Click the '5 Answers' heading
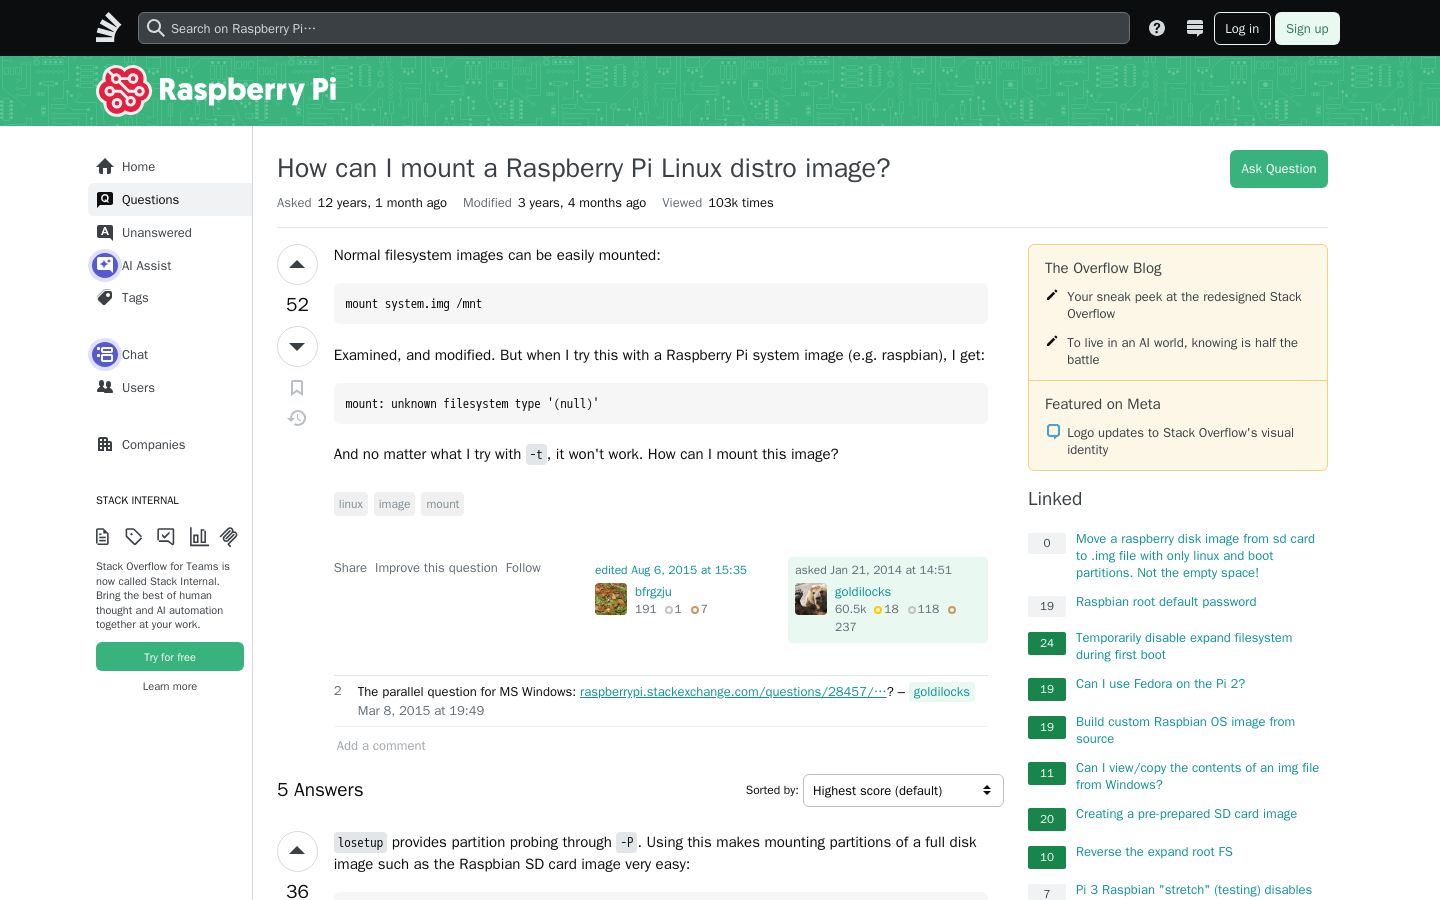Viewport: 1440px width, 900px height. point(320,790)
